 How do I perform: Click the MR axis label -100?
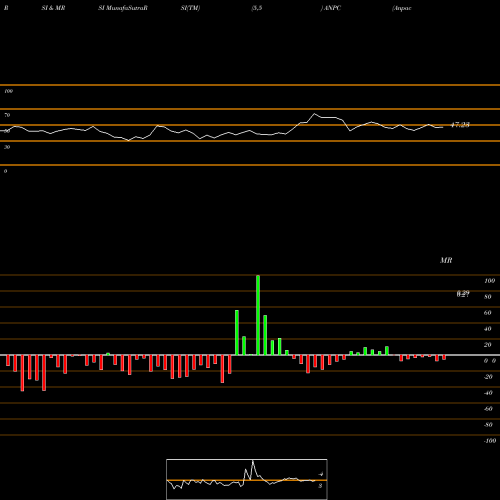[490, 441]
